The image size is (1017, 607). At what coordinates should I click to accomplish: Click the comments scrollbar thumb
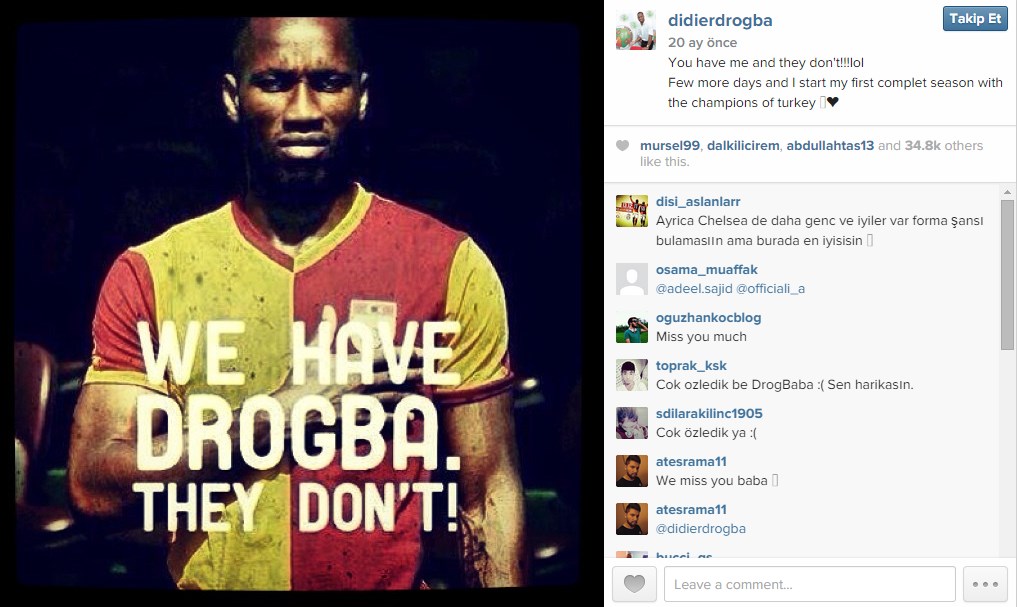click(x=1007, y=275)
